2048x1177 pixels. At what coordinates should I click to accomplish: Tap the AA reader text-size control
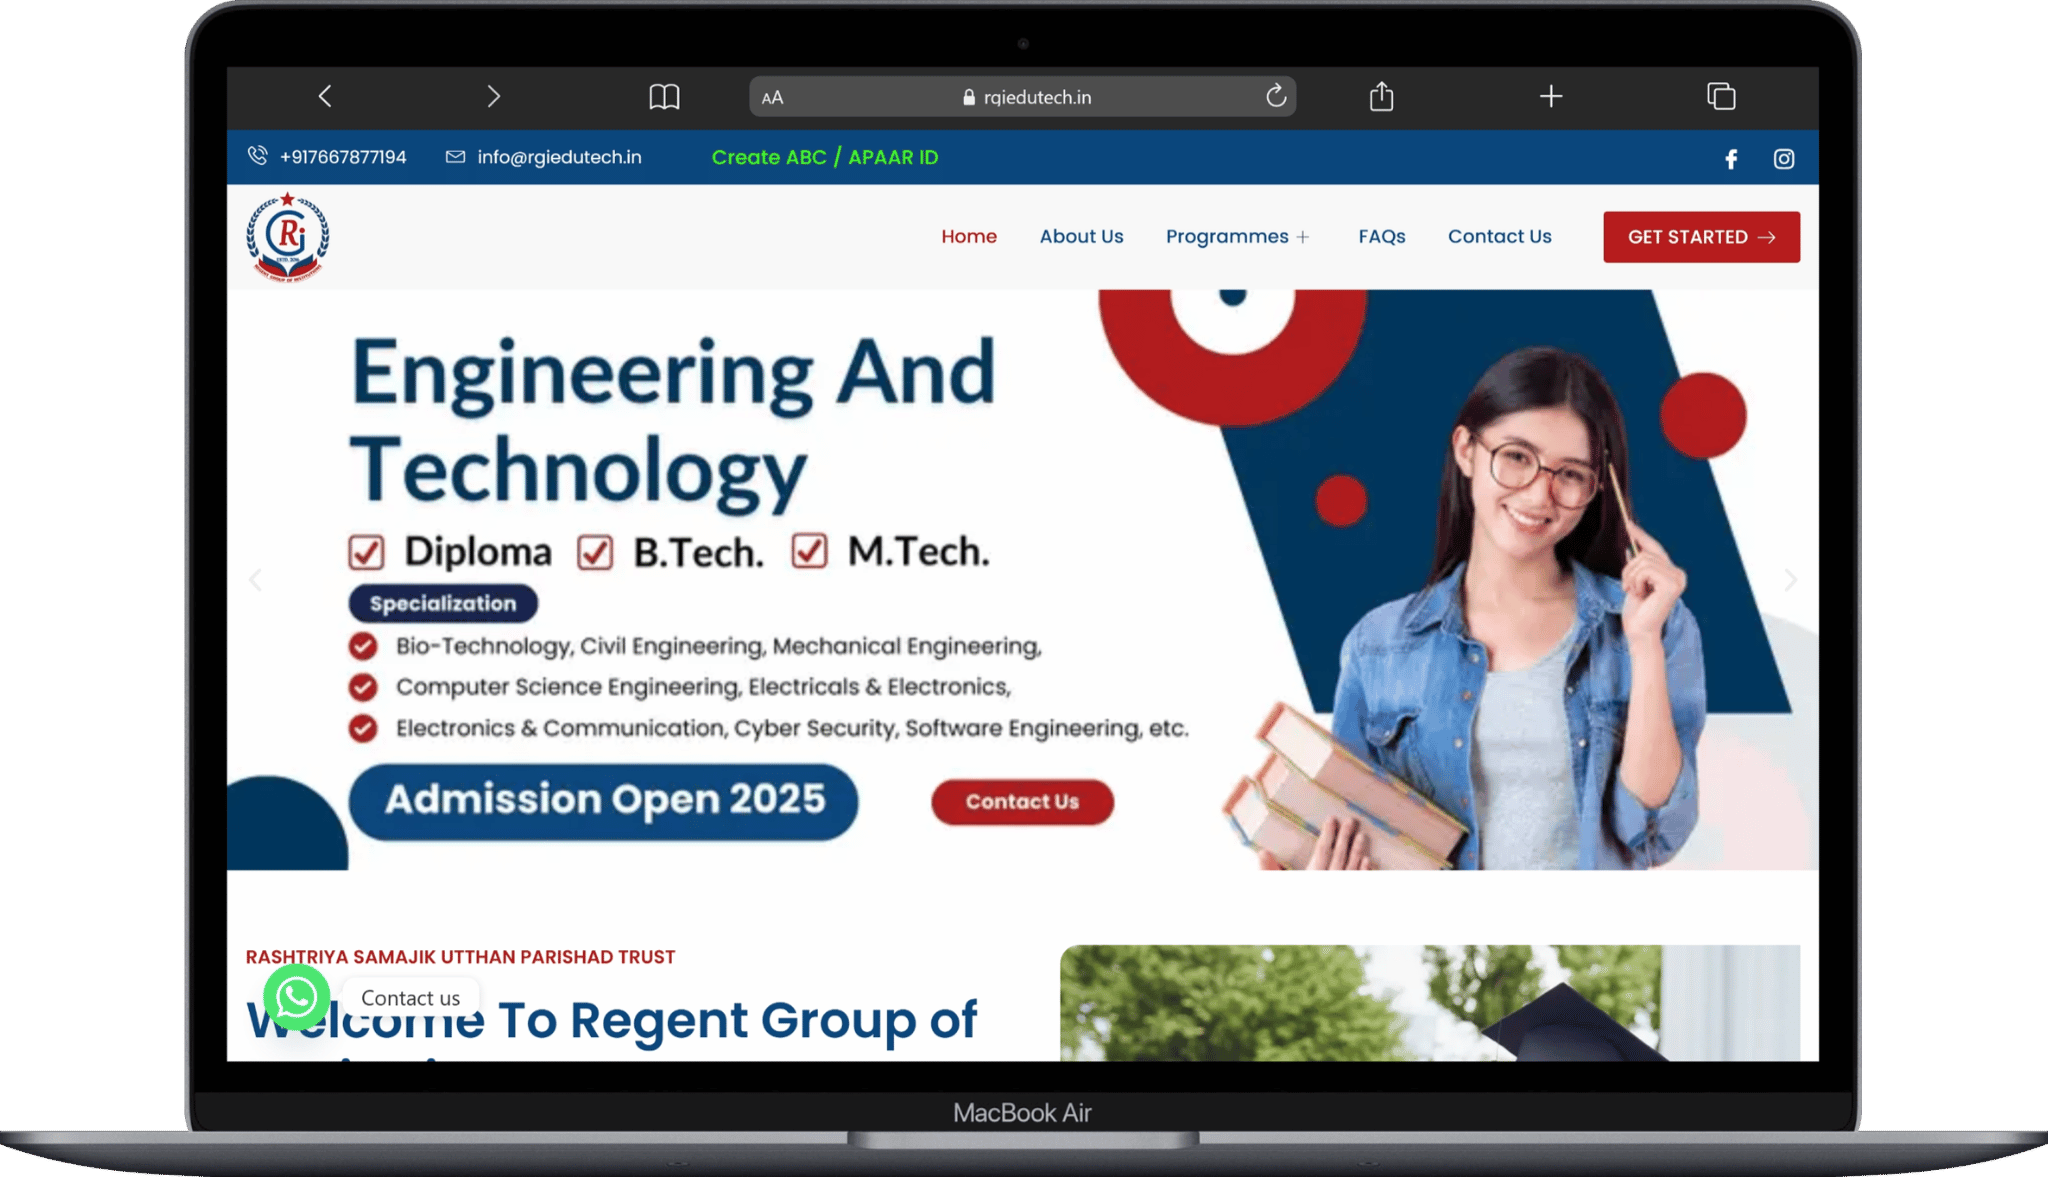[772, 98]
